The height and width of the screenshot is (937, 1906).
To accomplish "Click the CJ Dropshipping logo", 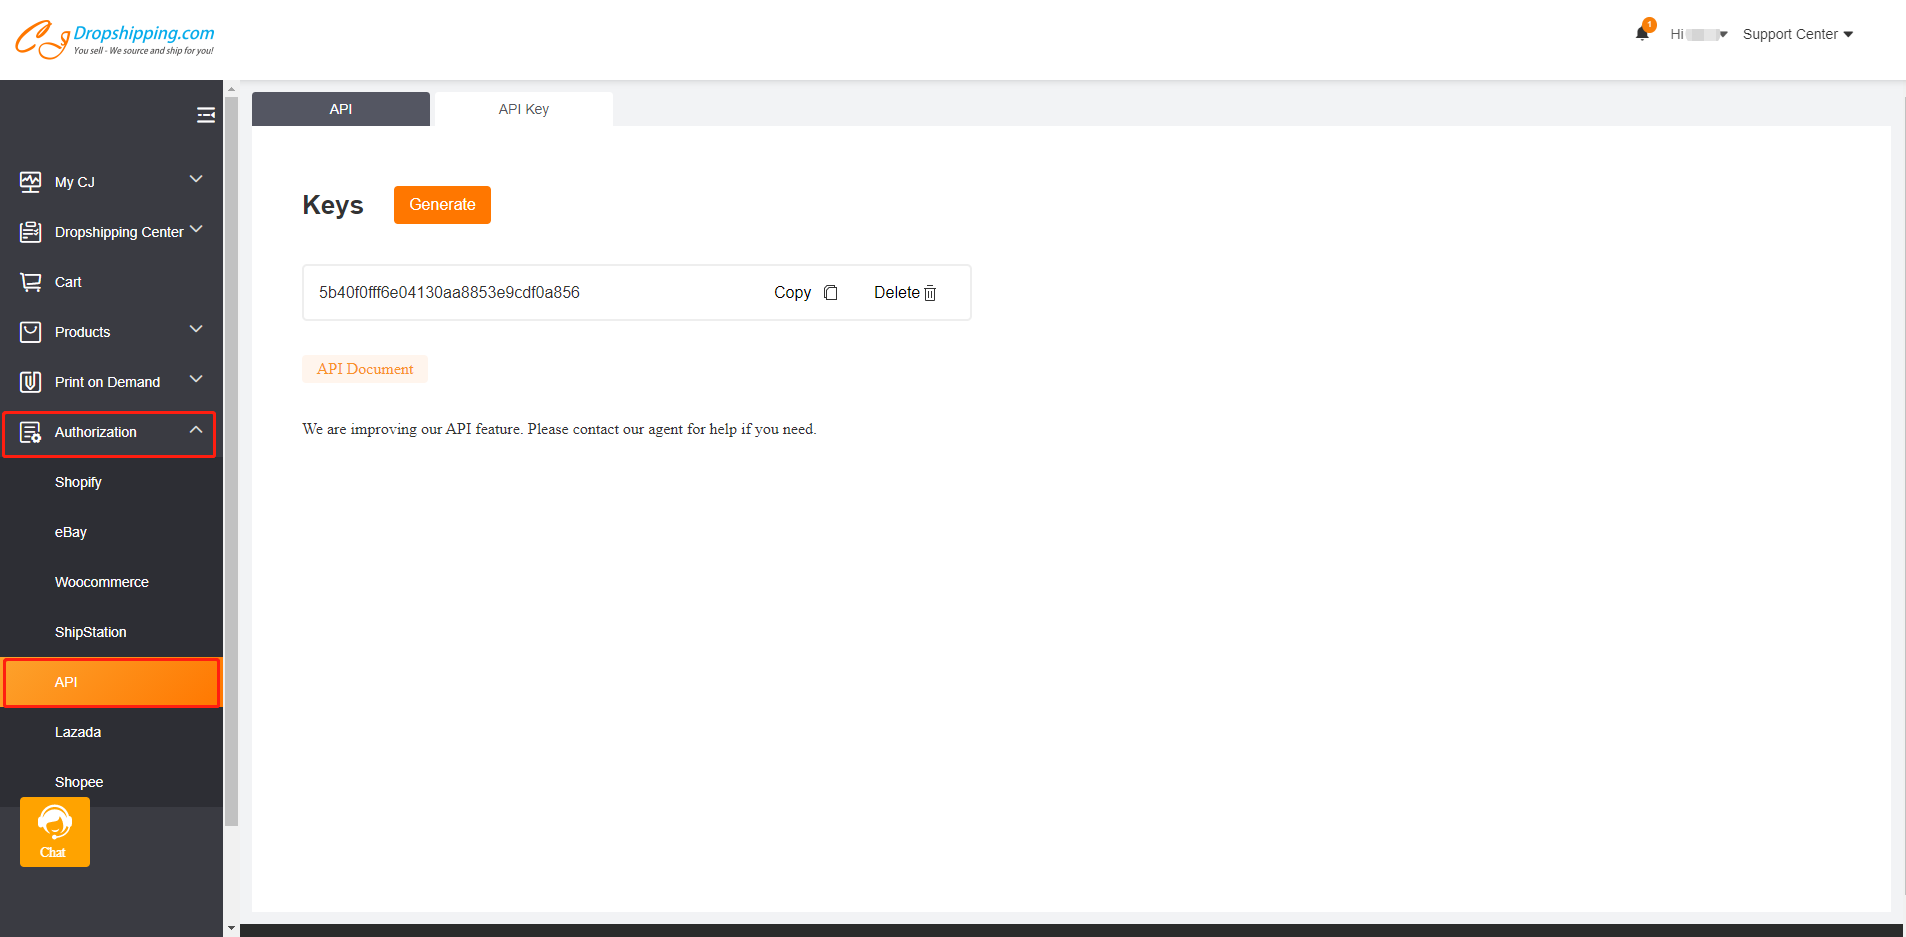I will (x=115, y=39).
